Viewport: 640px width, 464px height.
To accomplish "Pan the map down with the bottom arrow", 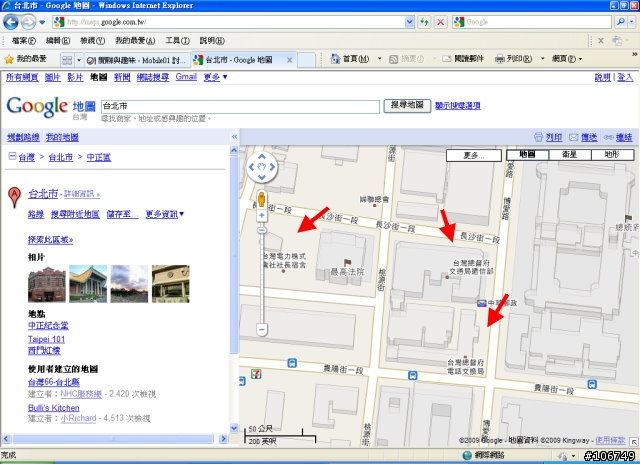I will point(262,177).
